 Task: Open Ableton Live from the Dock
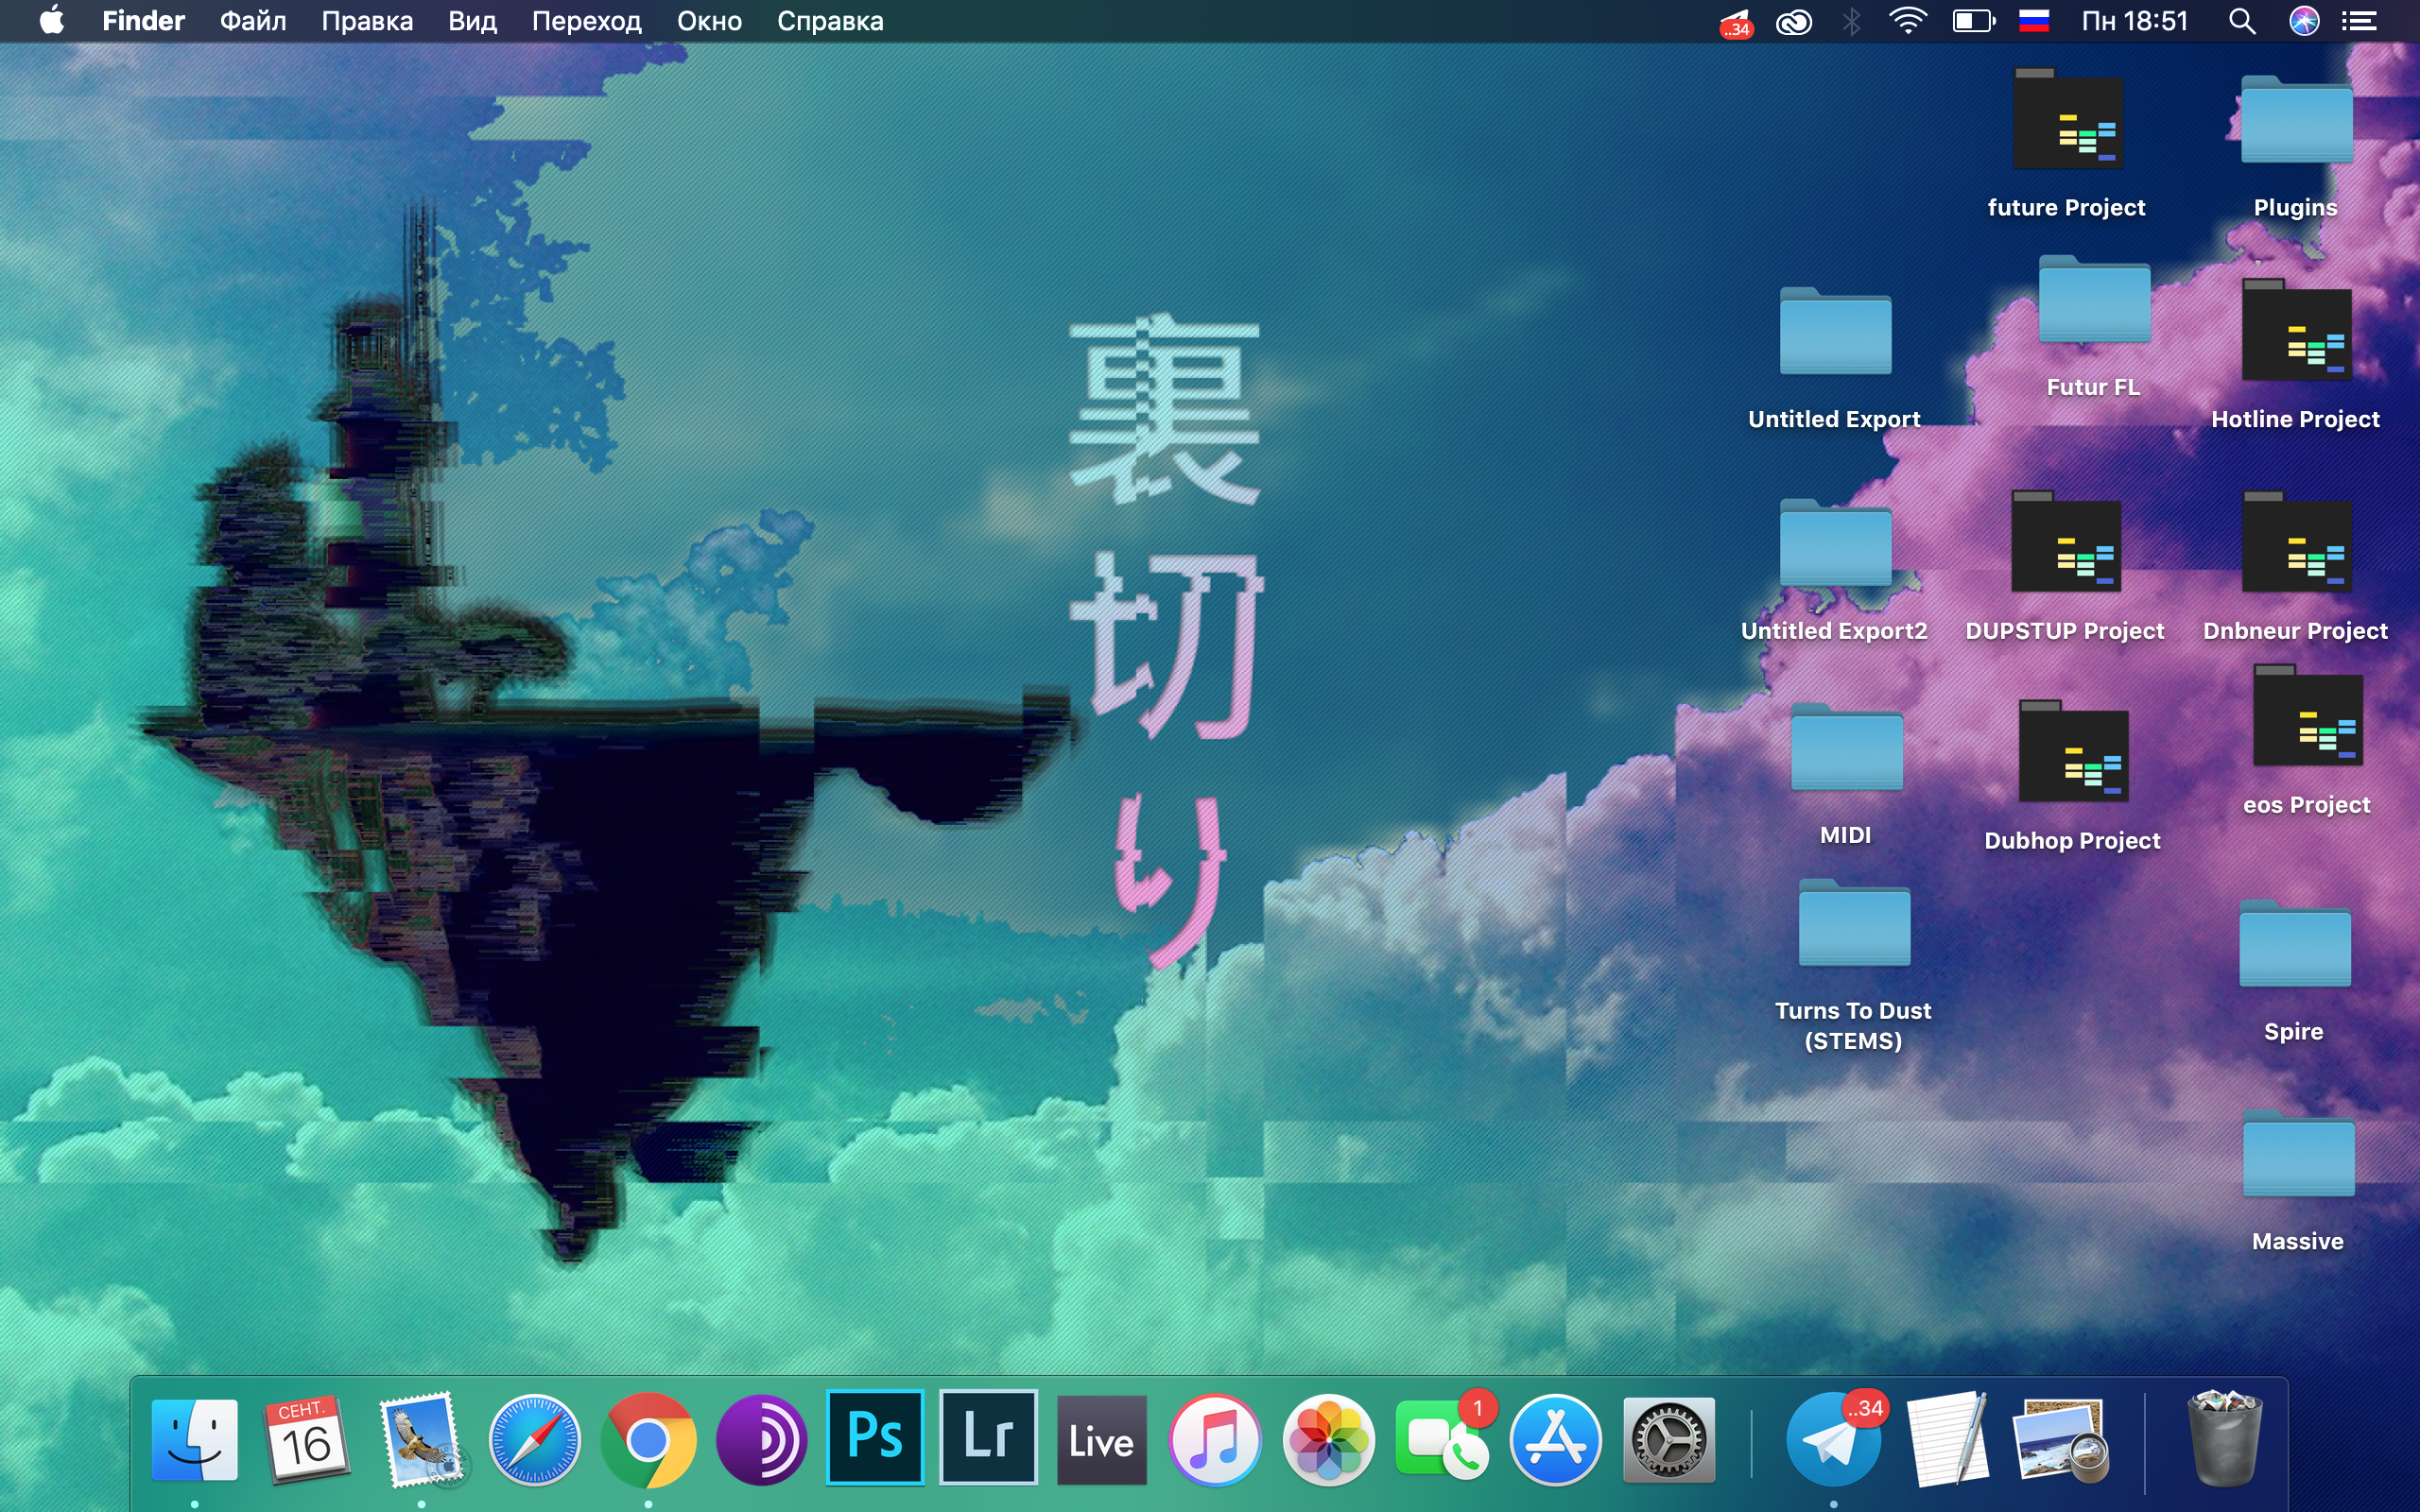(x=1101, y=1439)
